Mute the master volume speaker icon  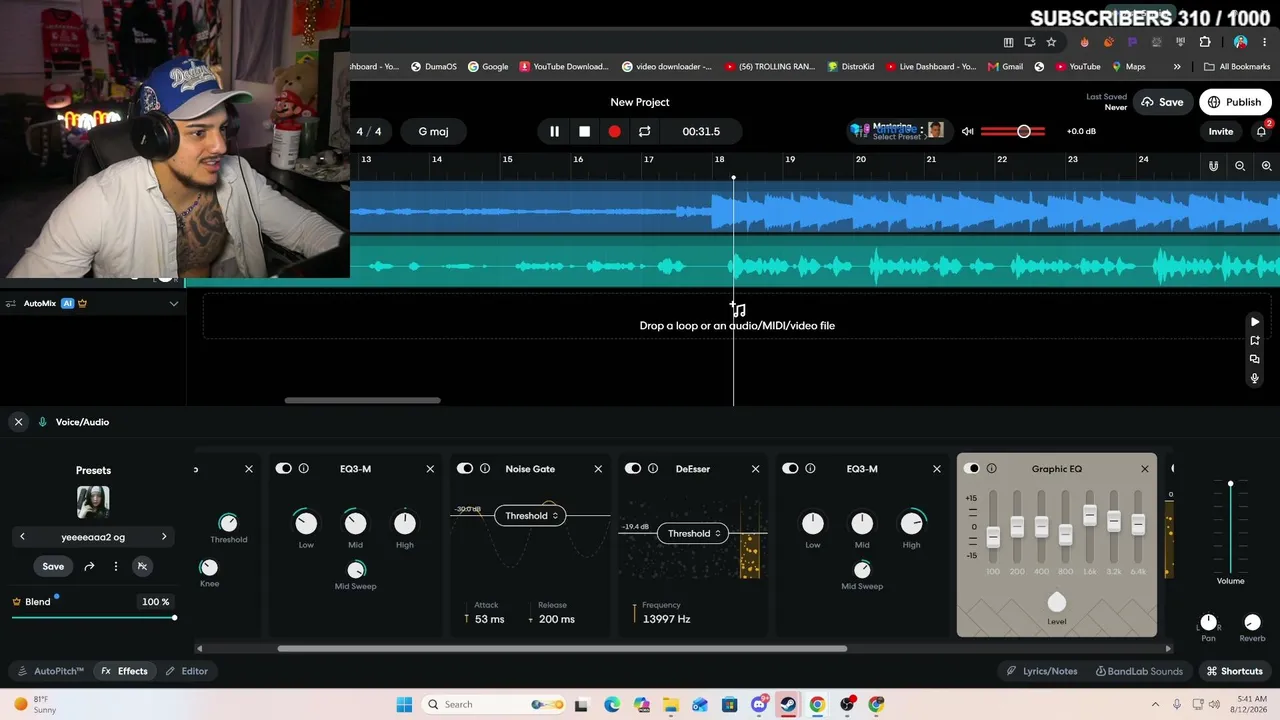tap(967, 131)
